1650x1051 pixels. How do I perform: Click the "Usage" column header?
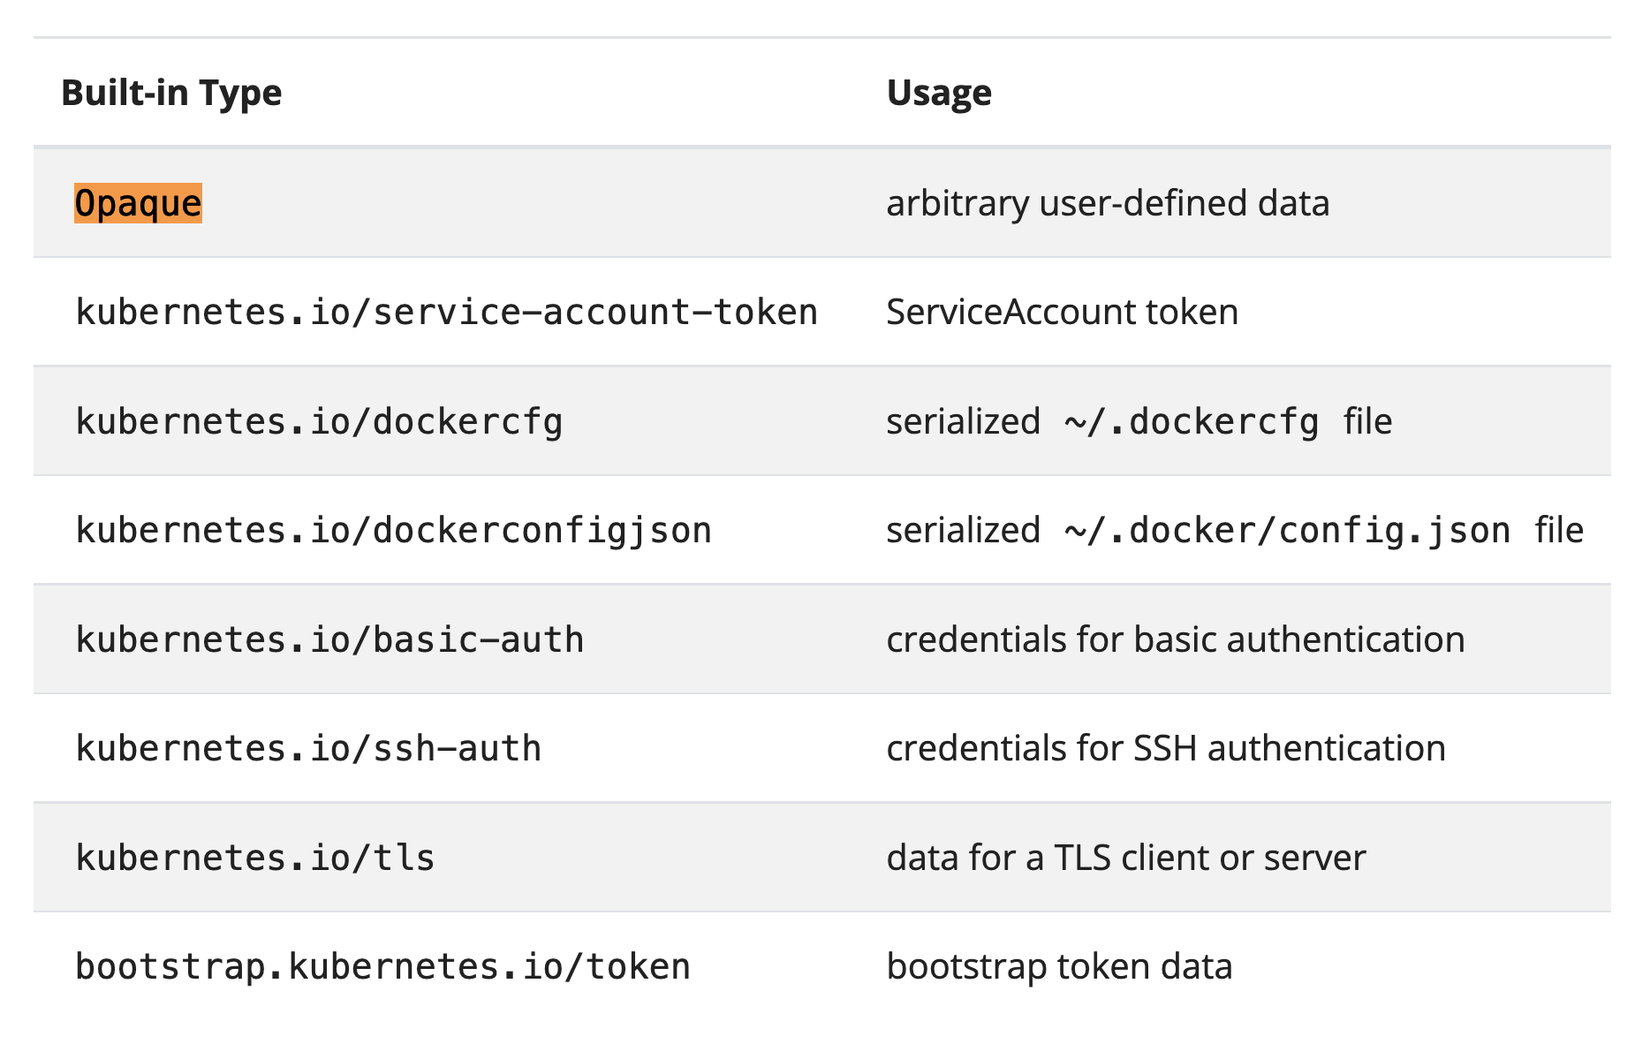click(938, 93)
